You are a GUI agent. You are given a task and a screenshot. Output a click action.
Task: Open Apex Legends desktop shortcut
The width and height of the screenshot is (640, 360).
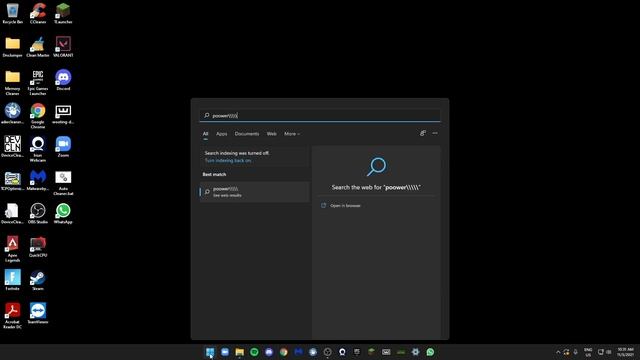tap(12, 249)
